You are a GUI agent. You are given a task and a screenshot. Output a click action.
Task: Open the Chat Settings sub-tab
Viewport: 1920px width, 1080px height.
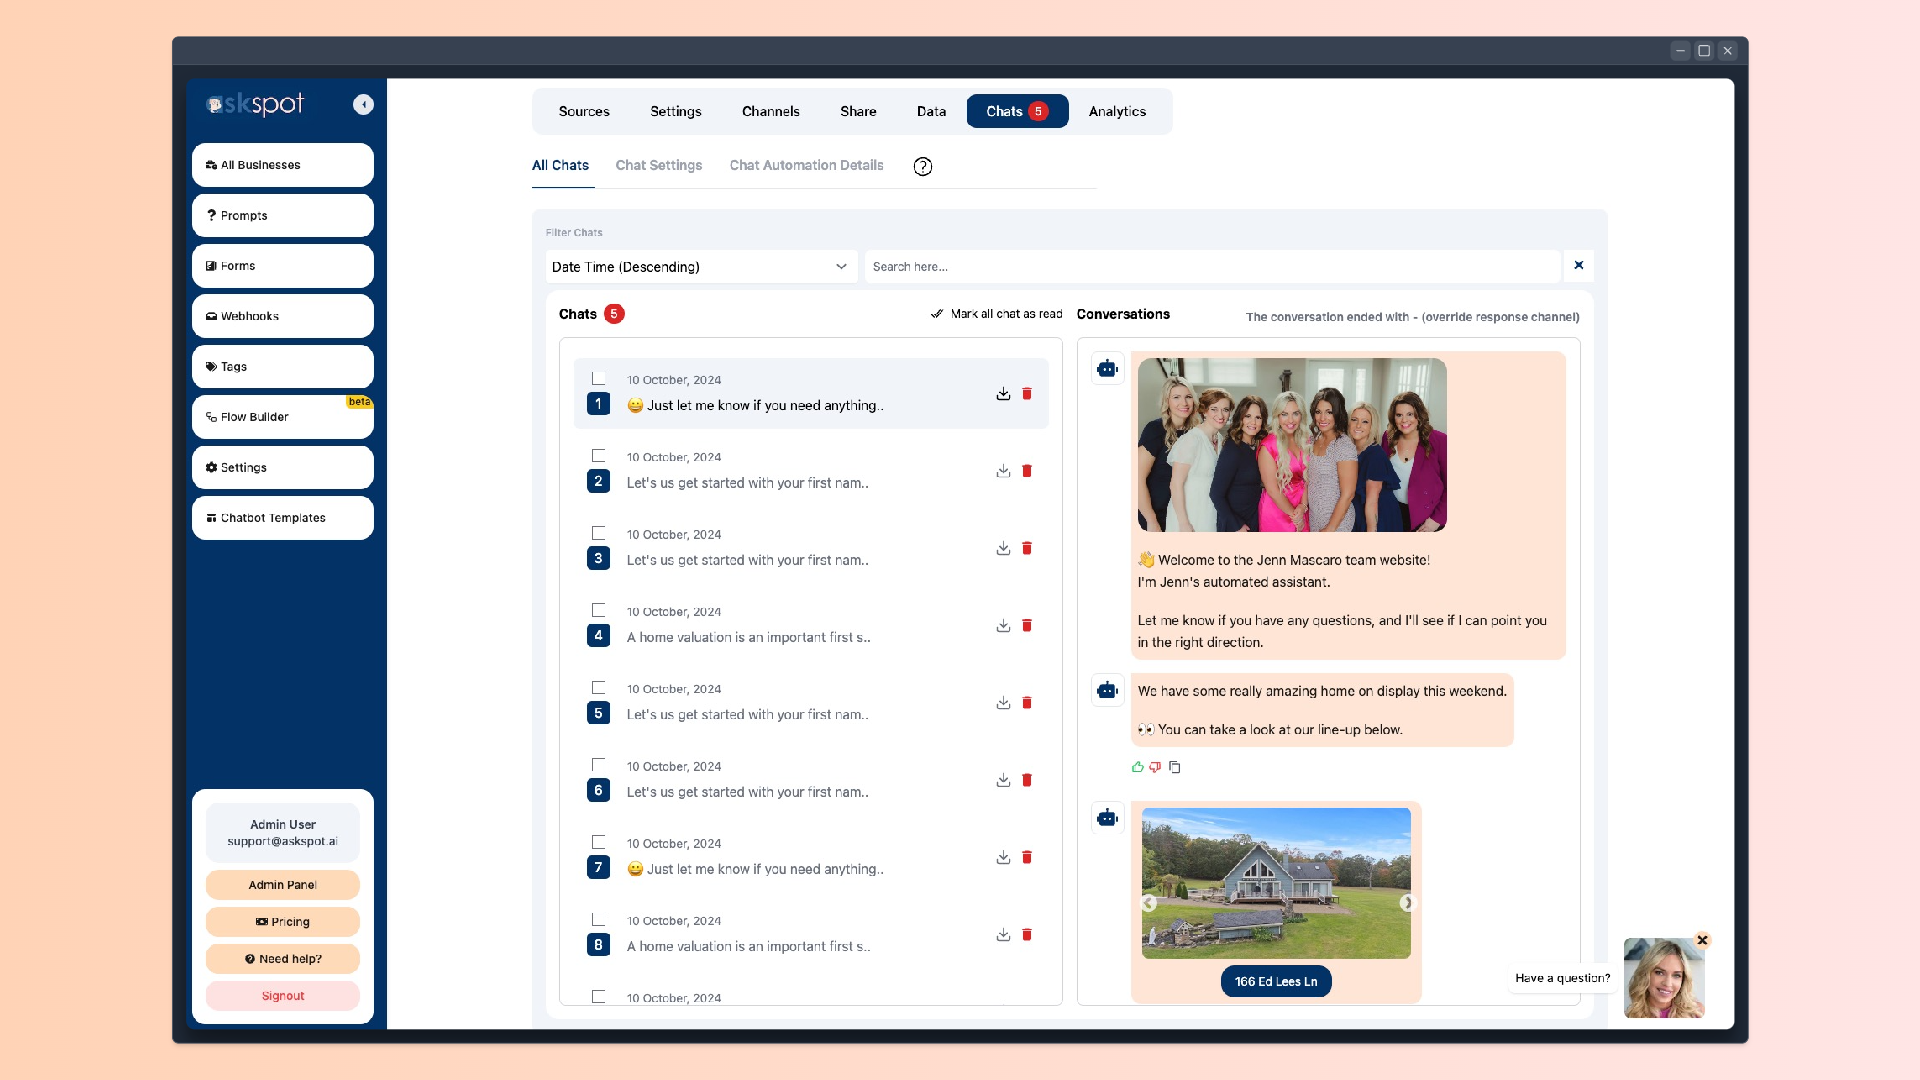pyautogui.click(x=658, y=166)
